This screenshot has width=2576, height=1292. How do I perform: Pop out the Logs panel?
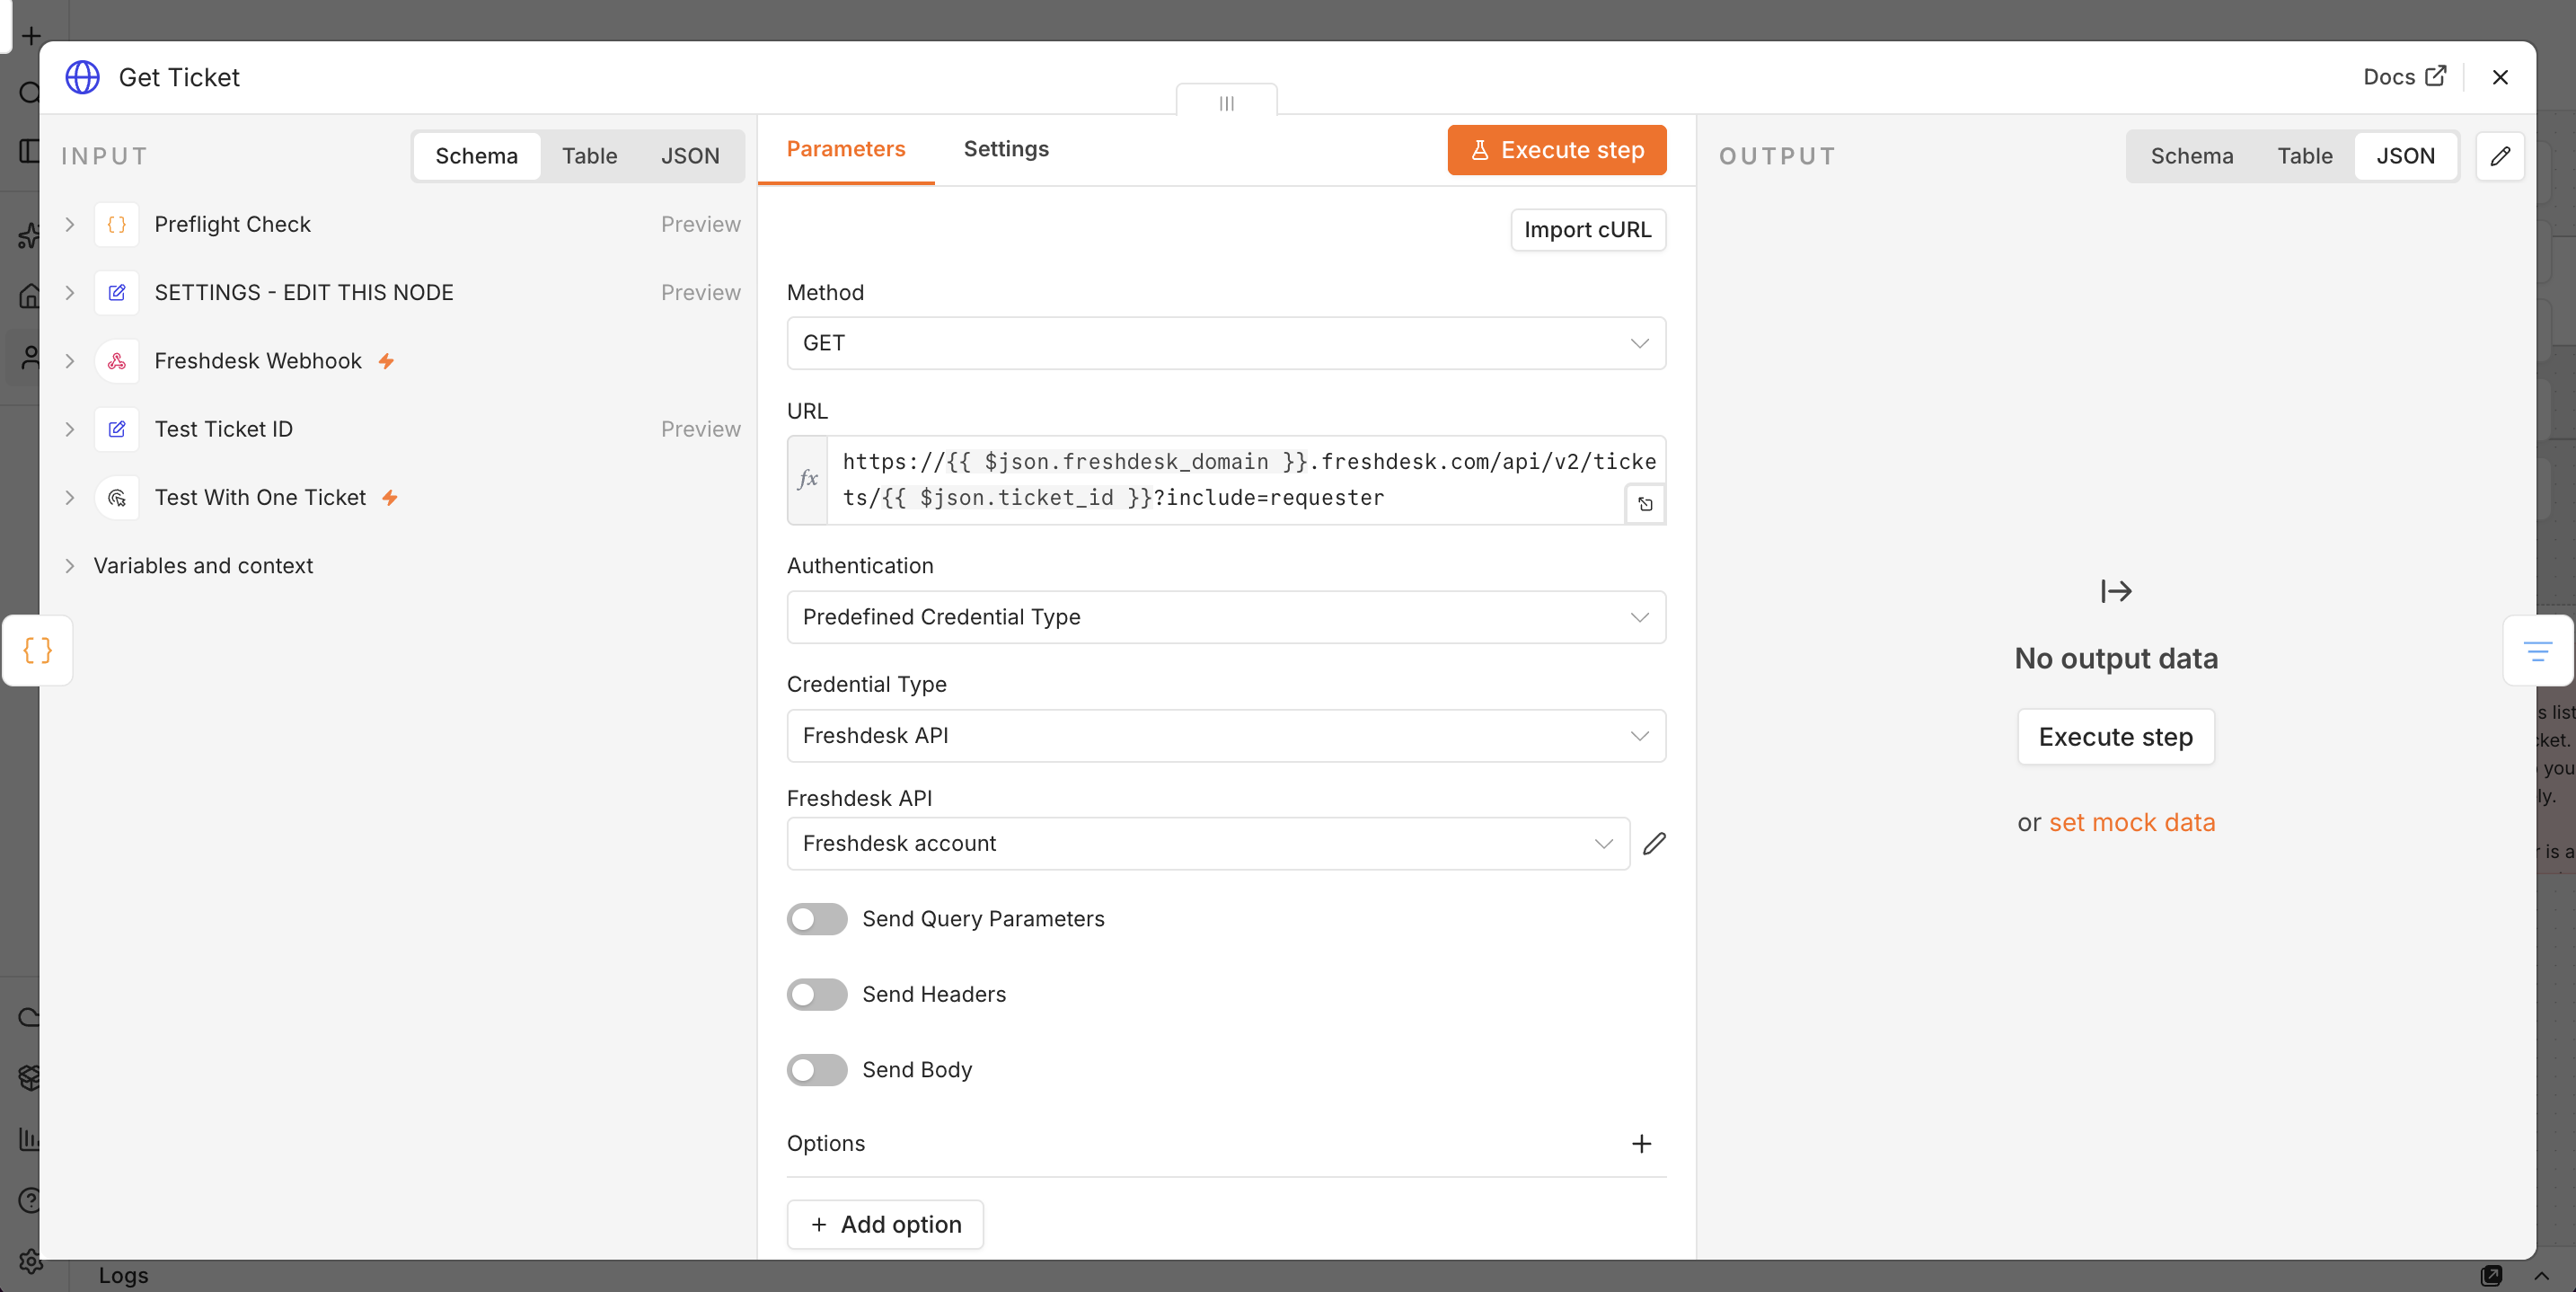tap(2491, 1275)
